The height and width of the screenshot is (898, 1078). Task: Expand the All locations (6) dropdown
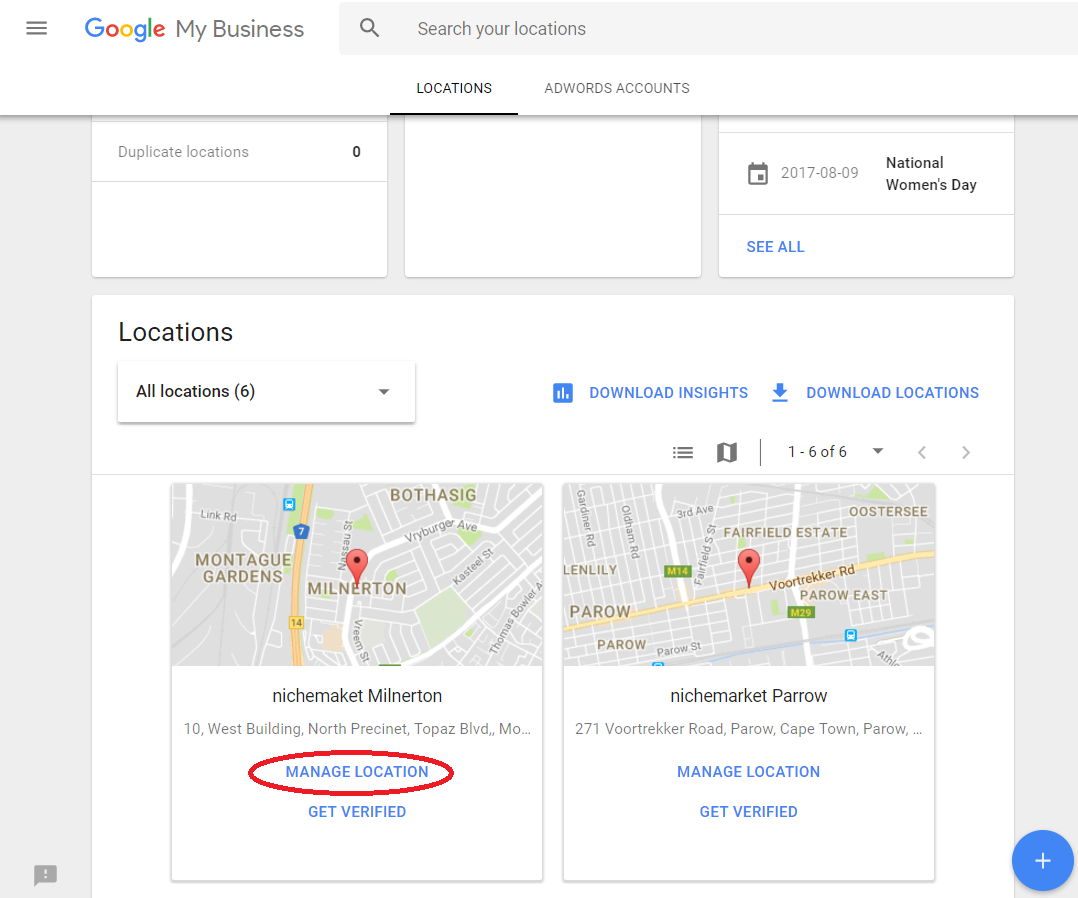[266, 391]
